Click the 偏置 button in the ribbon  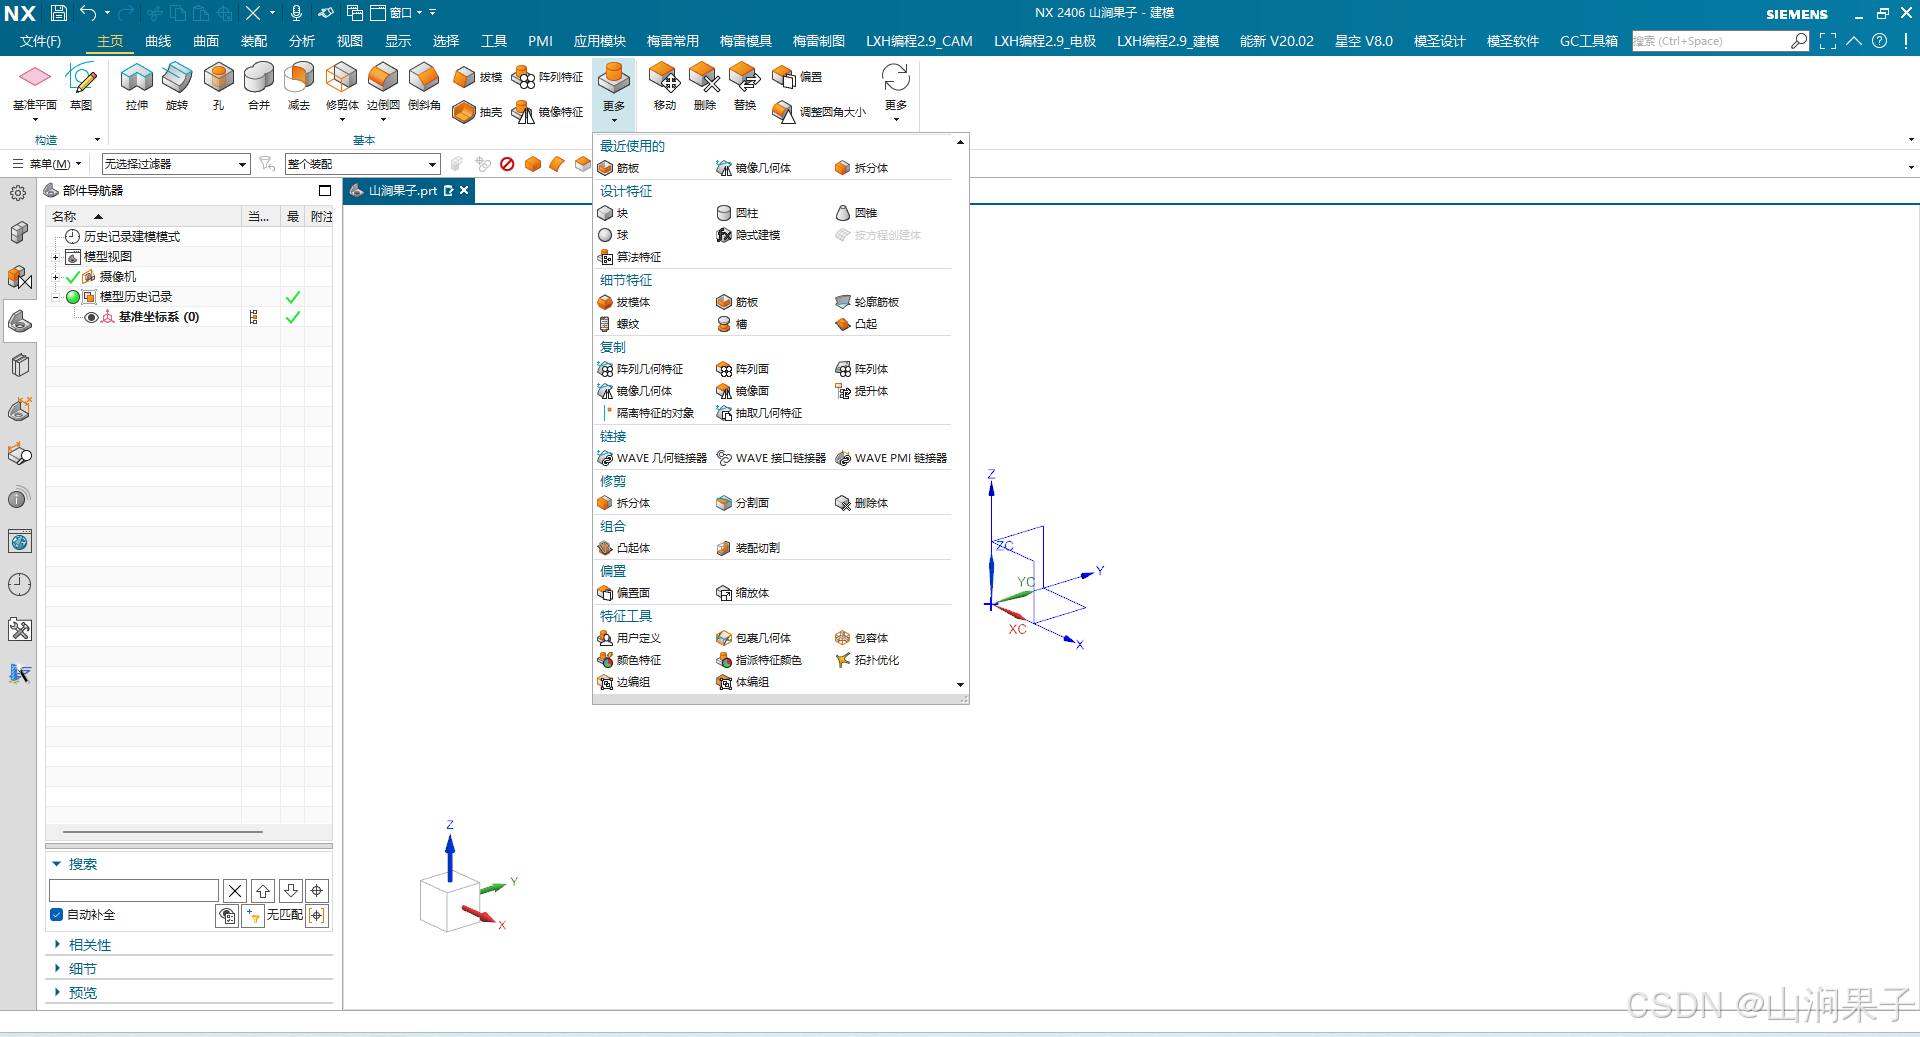click(x=798, y=77)
